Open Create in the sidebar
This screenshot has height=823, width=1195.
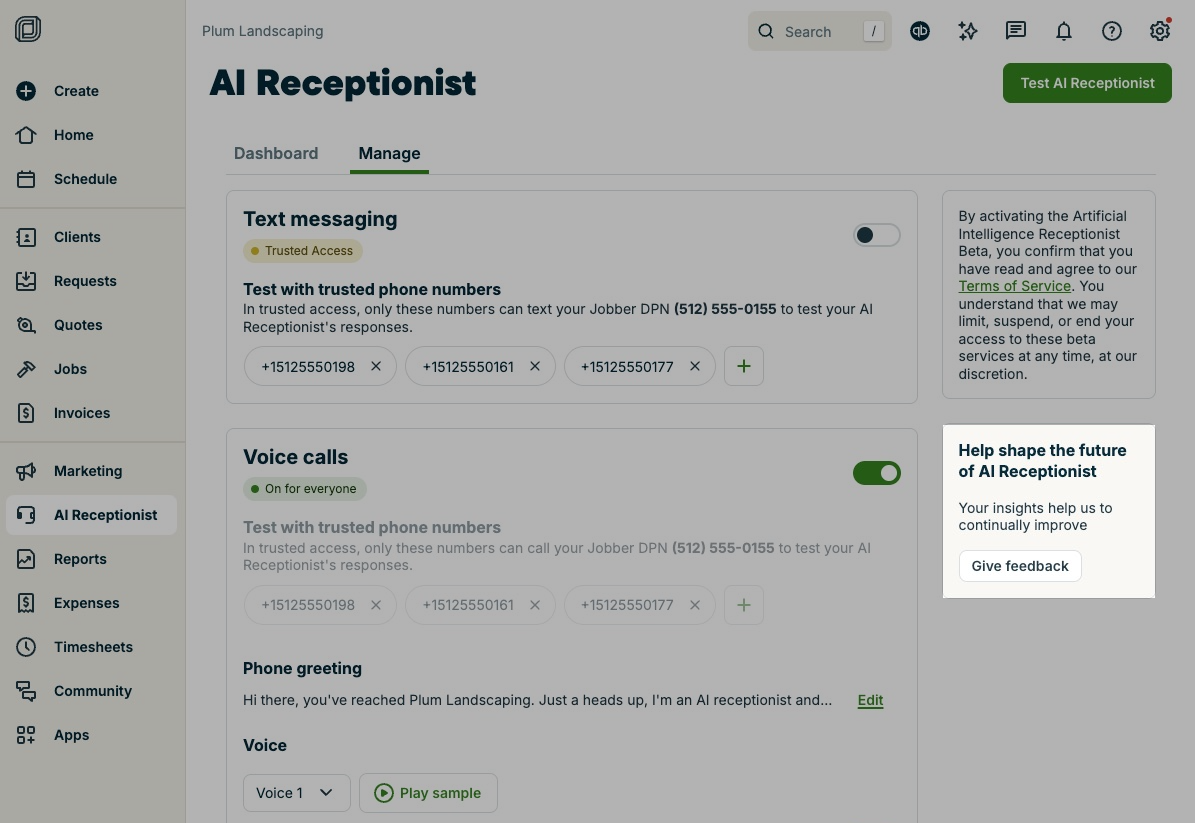pos(76,91)
